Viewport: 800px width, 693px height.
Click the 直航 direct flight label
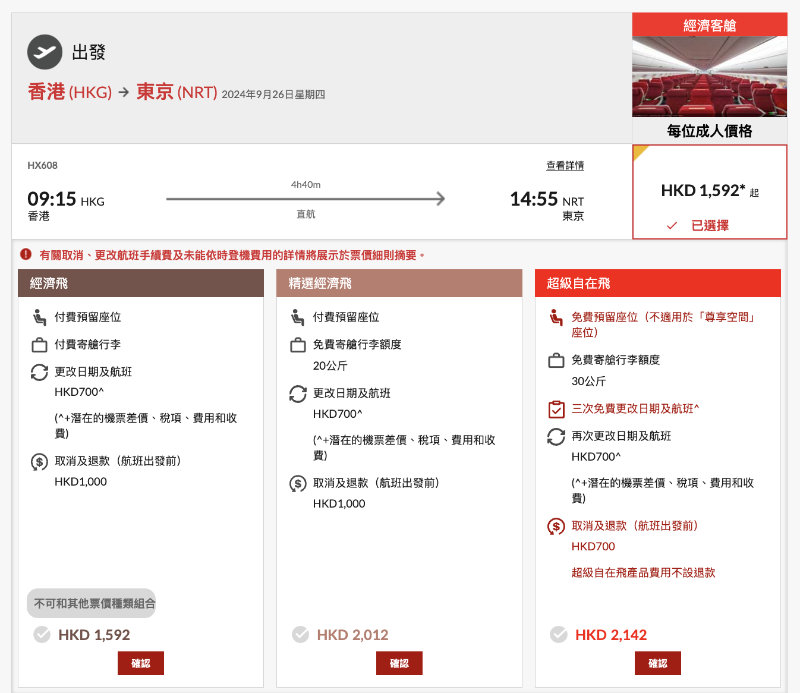click(306, 214)
